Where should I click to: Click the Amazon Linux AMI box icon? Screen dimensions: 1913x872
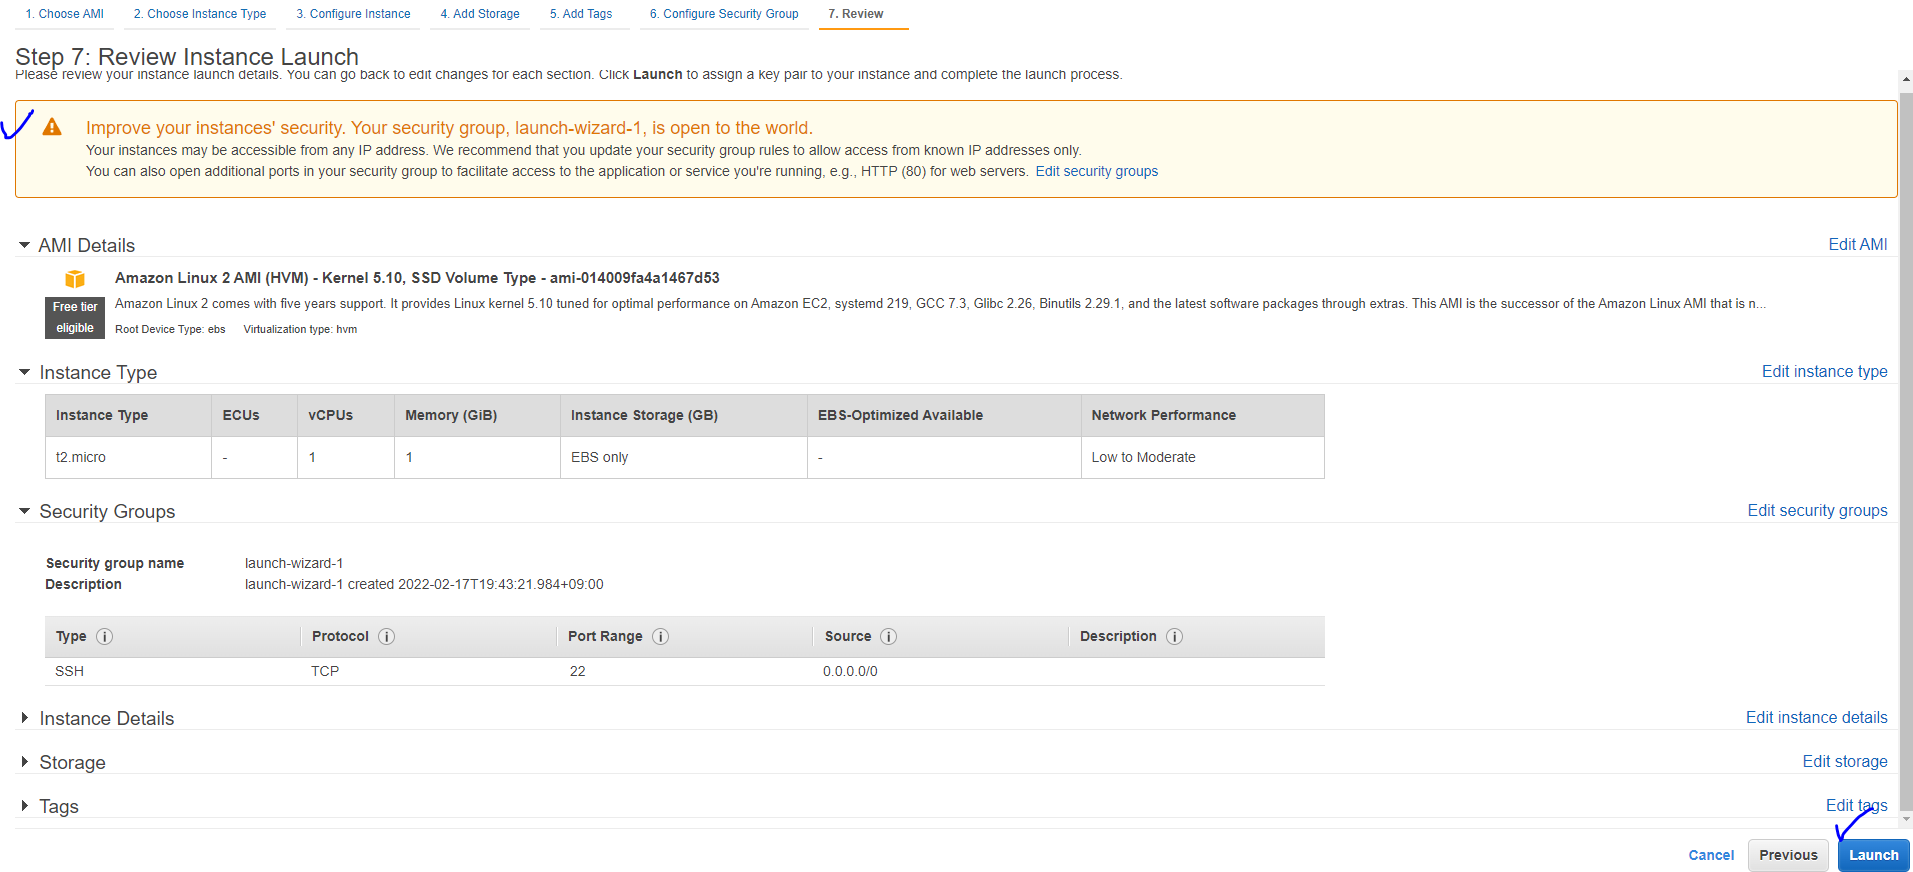point(75,278)
